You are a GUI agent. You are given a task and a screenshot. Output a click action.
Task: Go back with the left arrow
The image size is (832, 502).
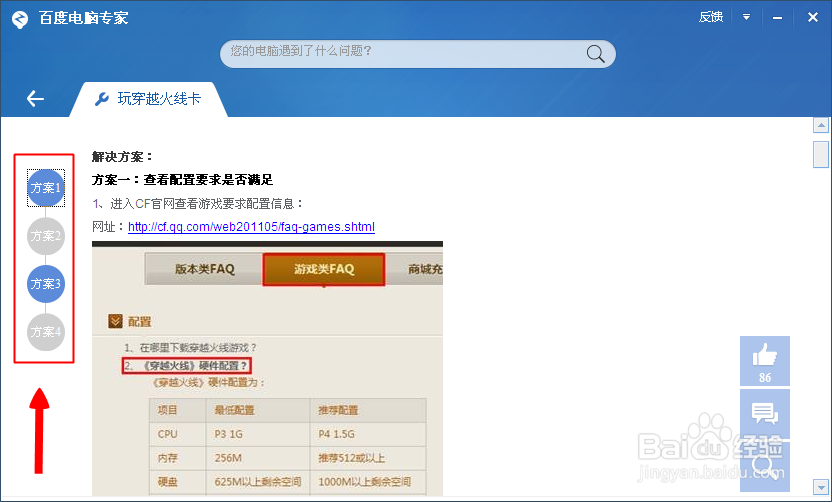click(x=35, y=98)
